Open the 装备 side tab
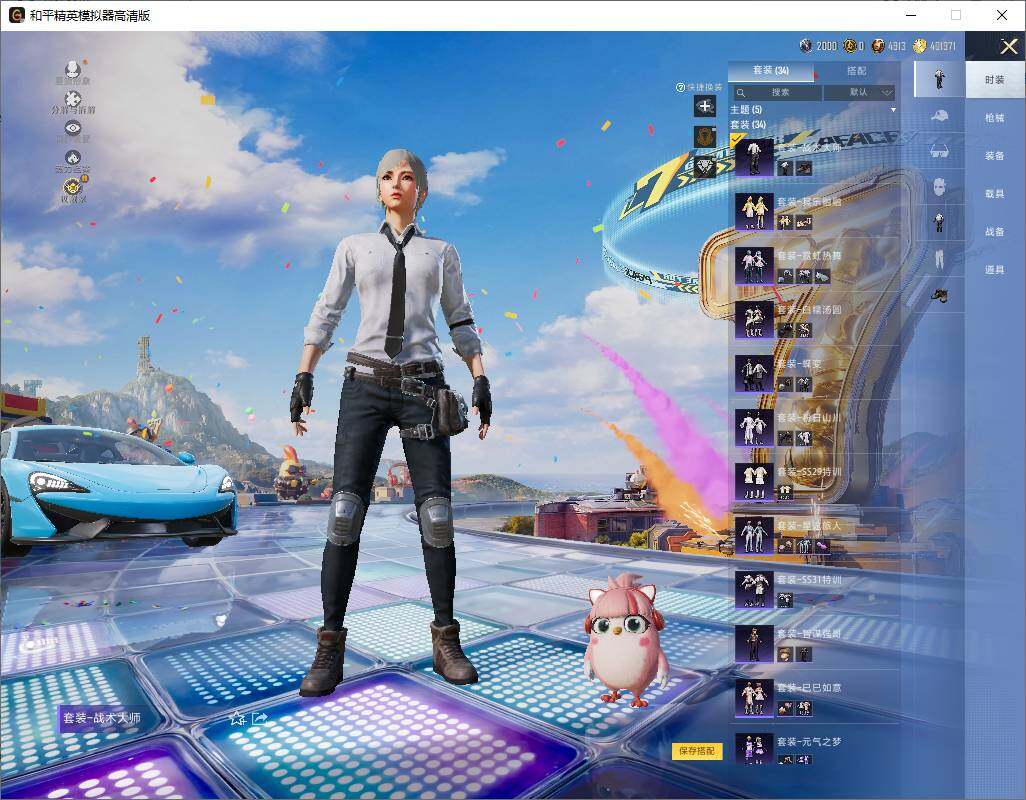This screenshot has height=800, width=1026. (995, 156)
